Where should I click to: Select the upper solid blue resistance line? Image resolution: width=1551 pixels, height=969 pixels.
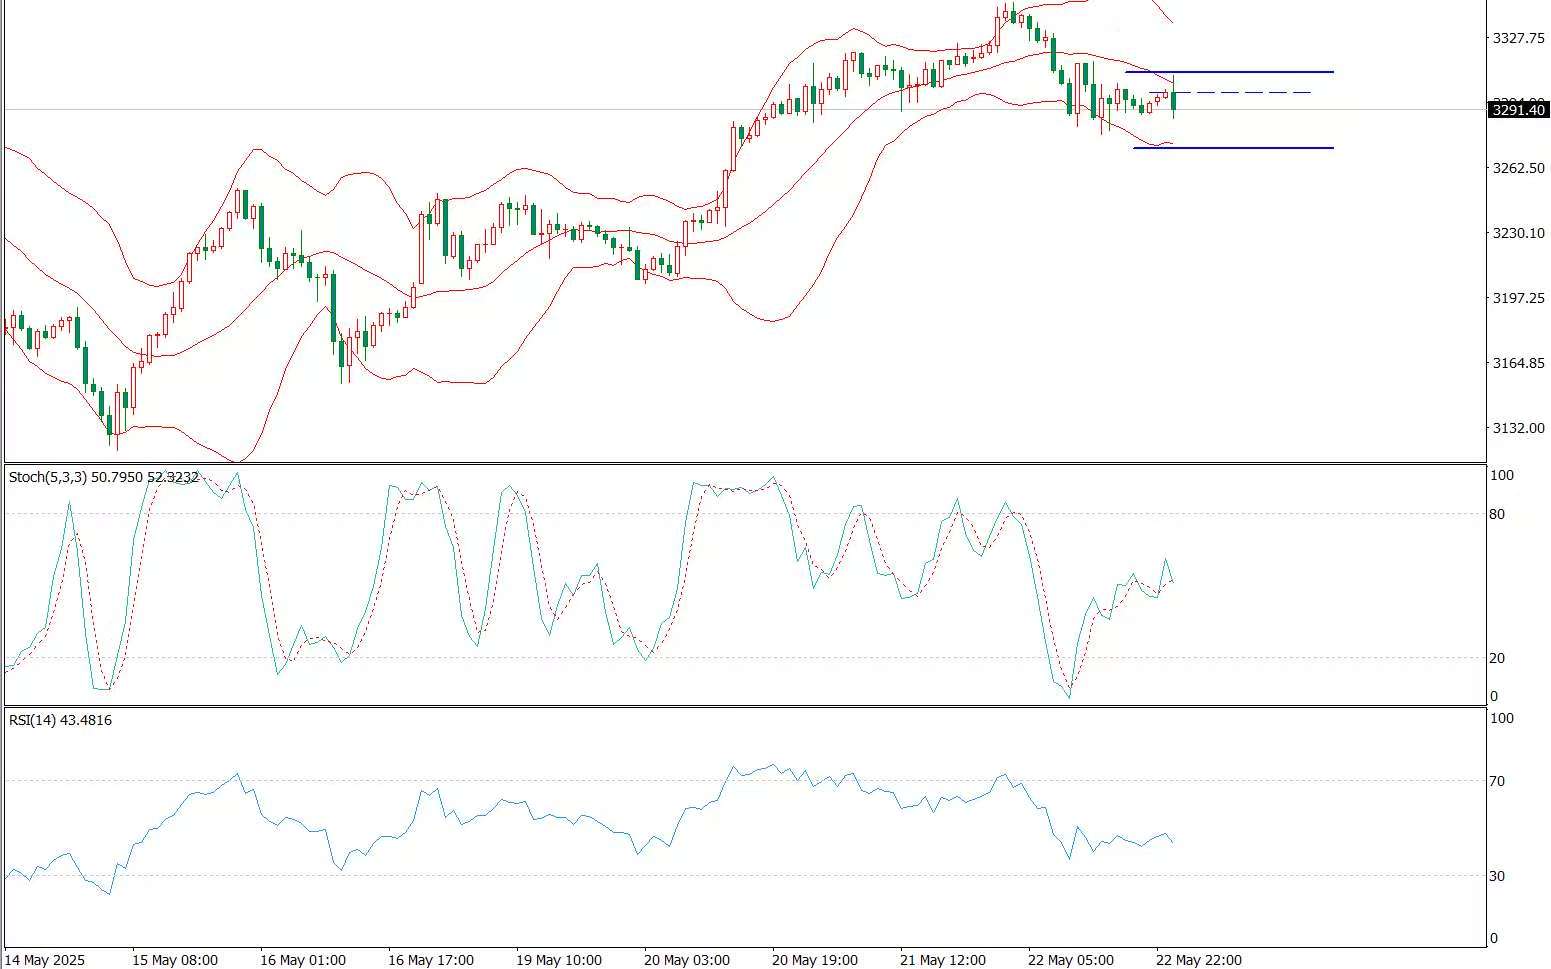pyautogui.click(x=1229, y=72)
